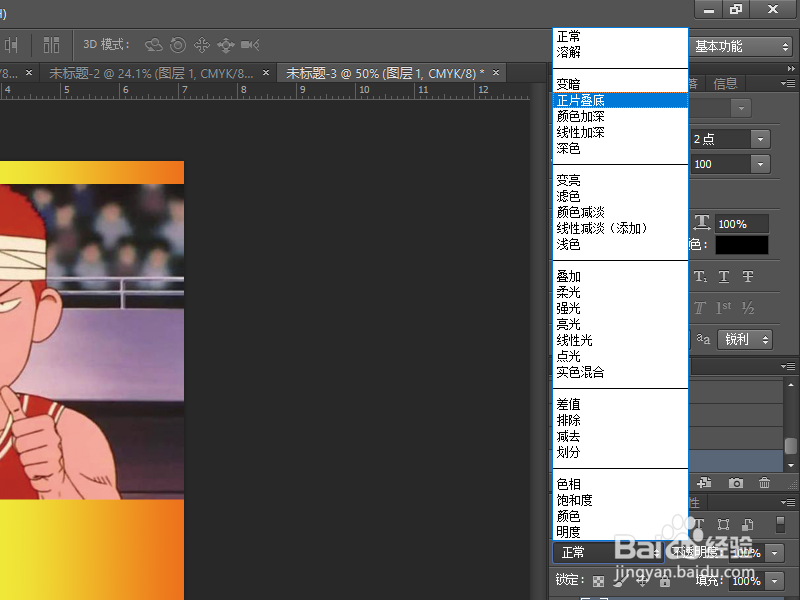Open the black text color swatch
This screenshot has height=600, width=800.
741,245
